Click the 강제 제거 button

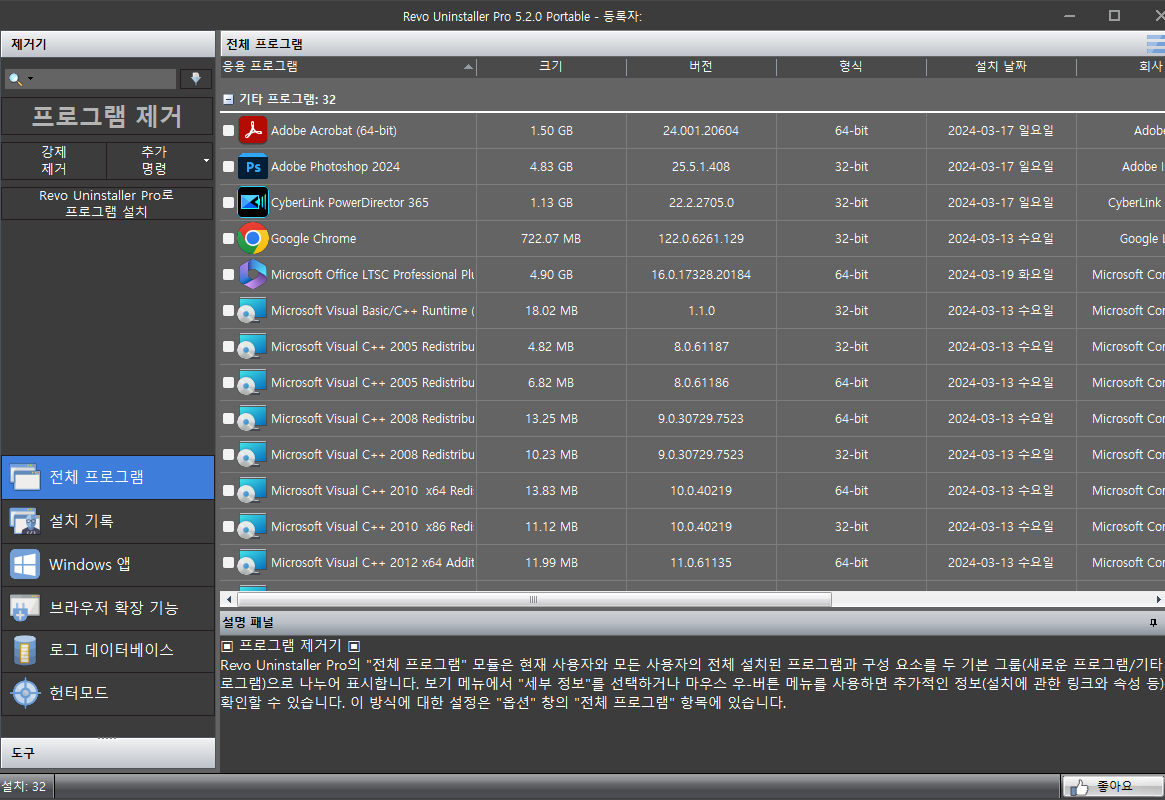[54, 160]
